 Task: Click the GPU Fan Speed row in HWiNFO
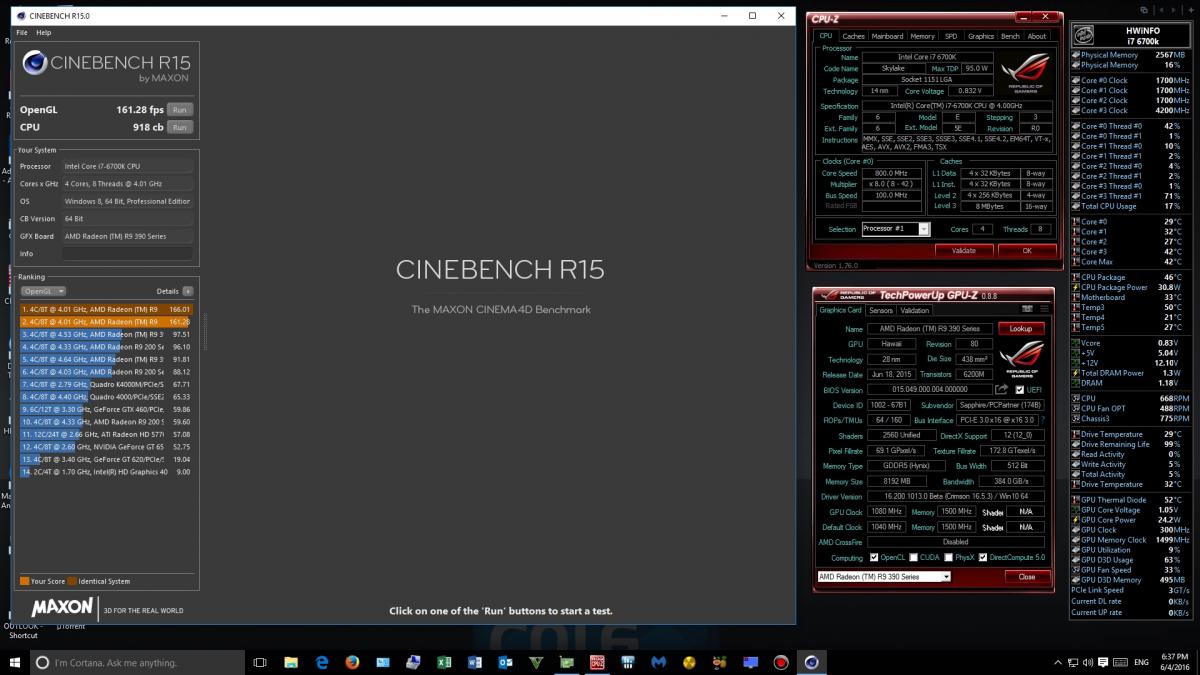tap(1133, 570)
